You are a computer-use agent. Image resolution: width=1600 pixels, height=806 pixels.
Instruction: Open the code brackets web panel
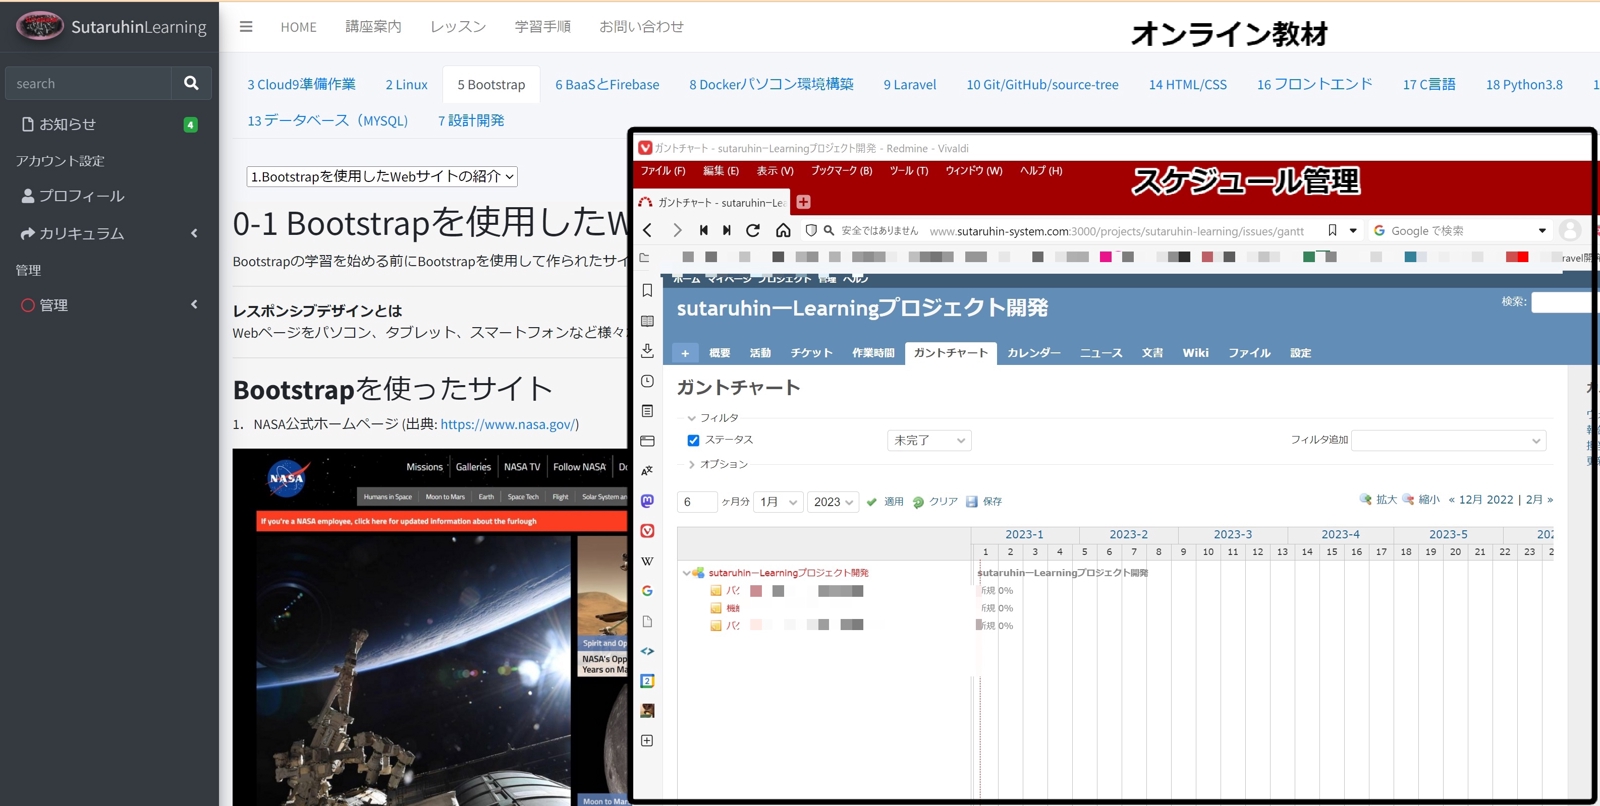tap(647, 651)
